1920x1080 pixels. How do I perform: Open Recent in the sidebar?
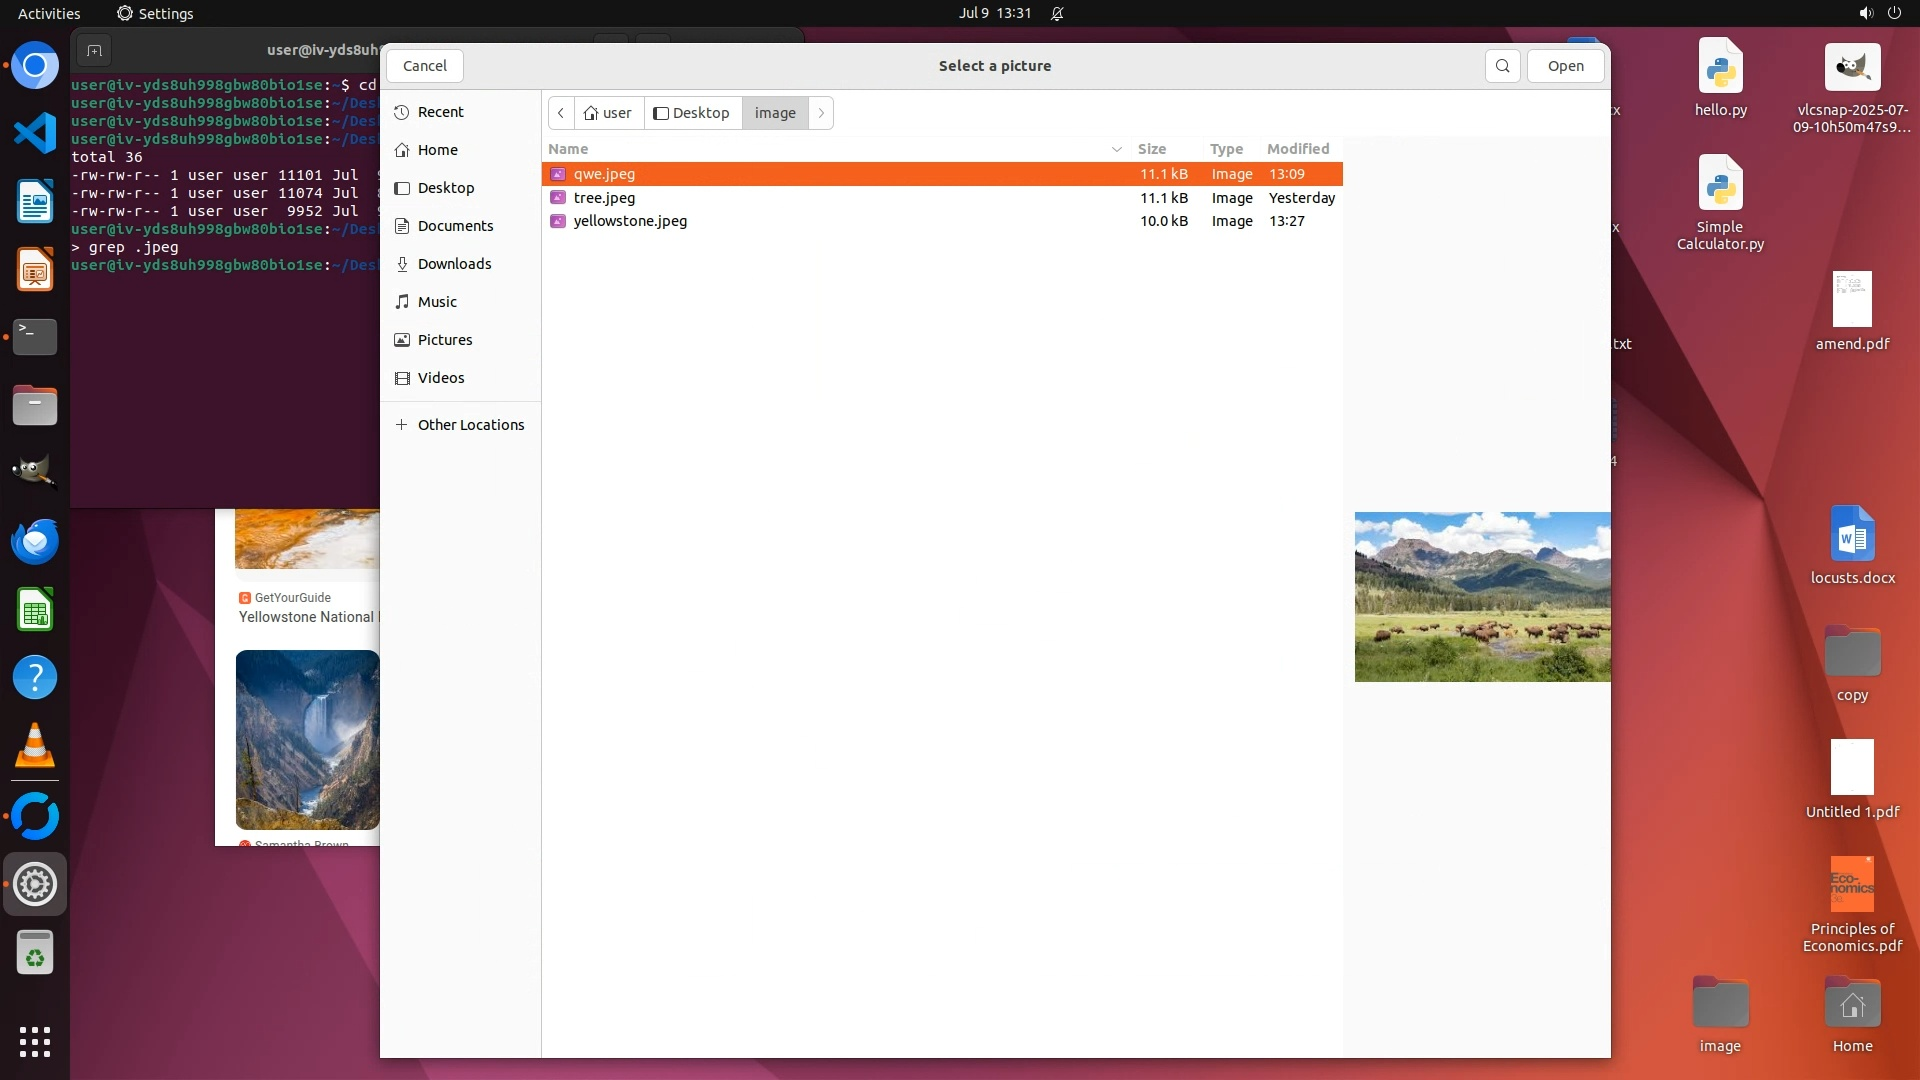point(440,112)
